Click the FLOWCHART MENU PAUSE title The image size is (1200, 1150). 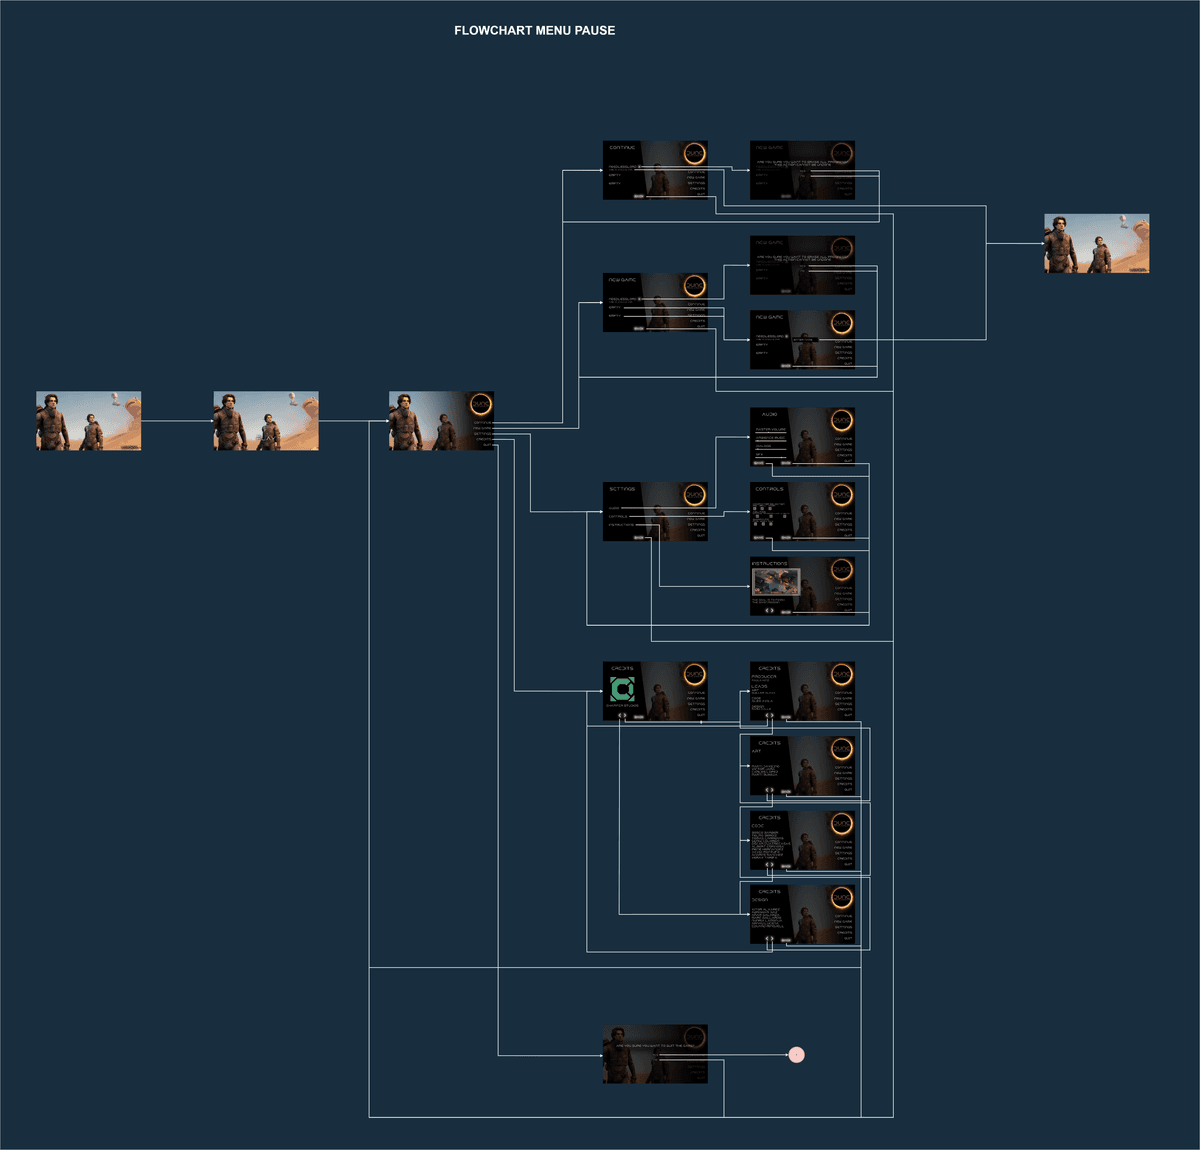pos(535,31)
